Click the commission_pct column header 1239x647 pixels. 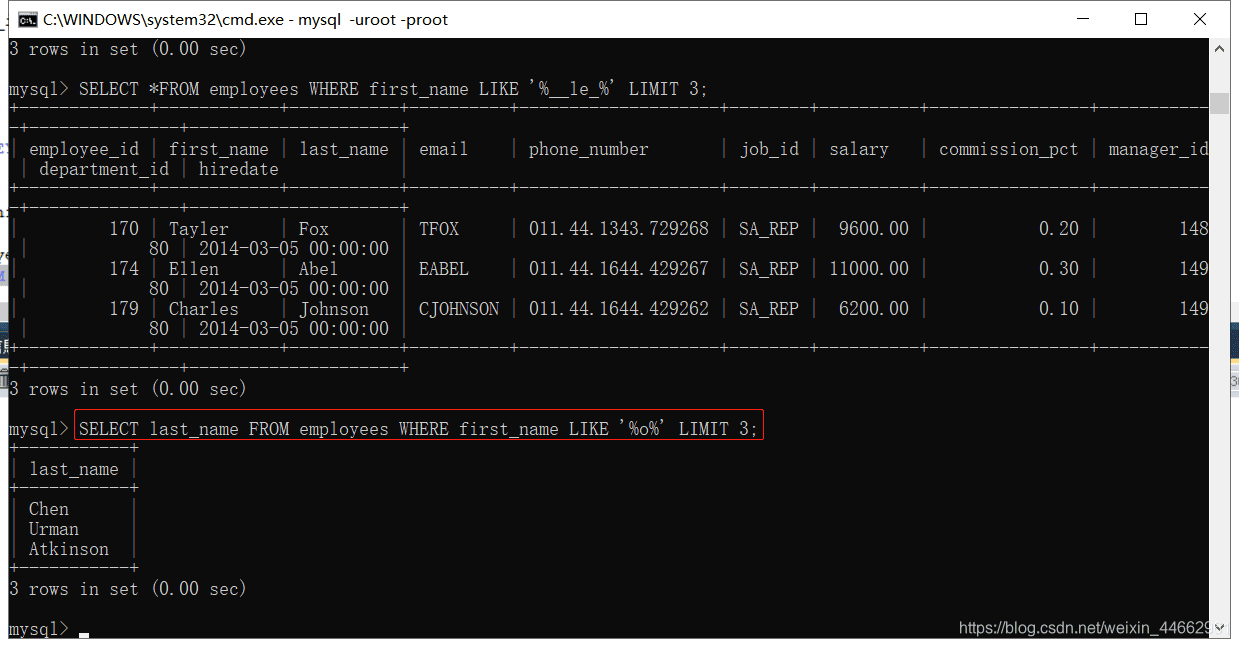click(1008, 149)
